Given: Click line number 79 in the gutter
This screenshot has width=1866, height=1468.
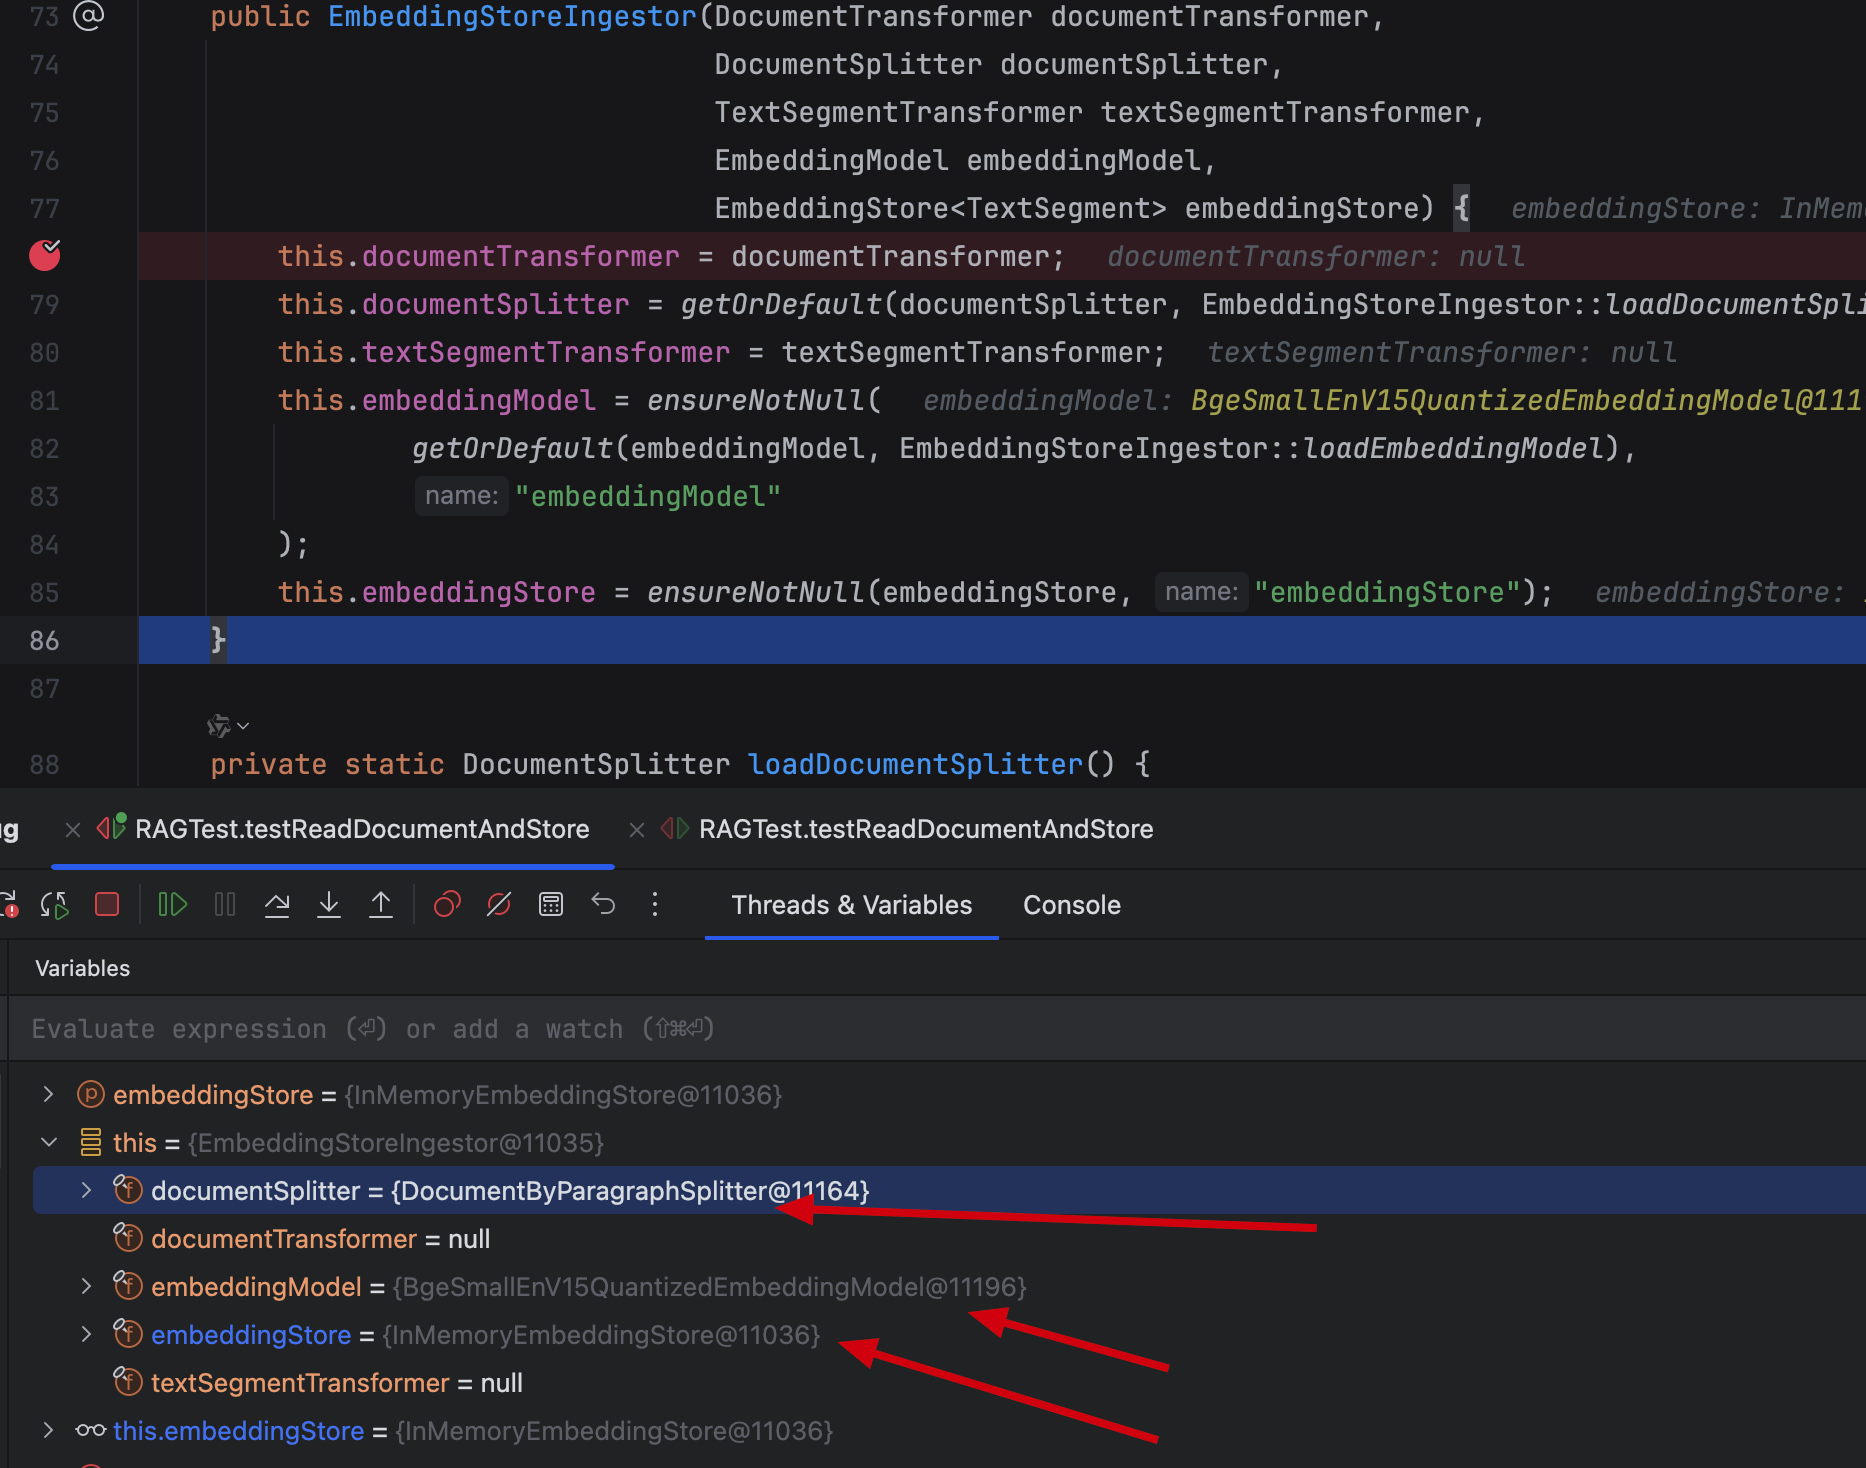Looking at the screenshot, I should point(44,305).
